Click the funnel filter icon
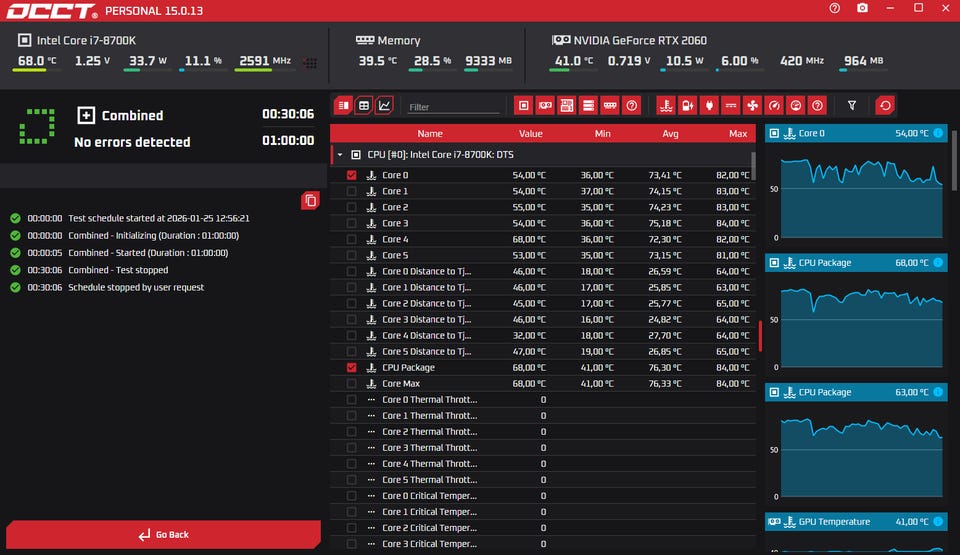The image size is (960, 555). click(x=851, y=105)
